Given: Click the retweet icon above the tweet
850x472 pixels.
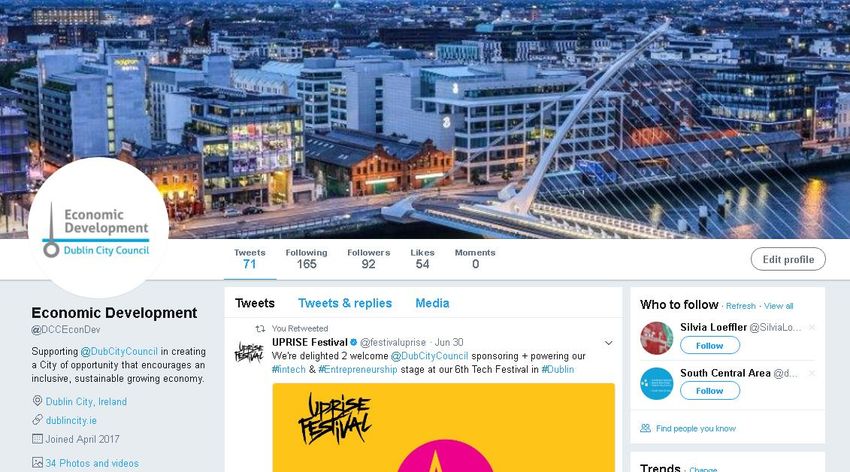Looking at the screenshot, I should (260, 328).
